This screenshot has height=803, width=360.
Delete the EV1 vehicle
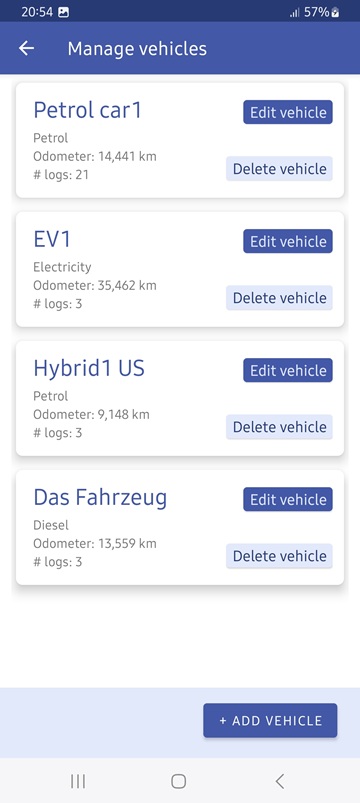(x=280, y=298)
